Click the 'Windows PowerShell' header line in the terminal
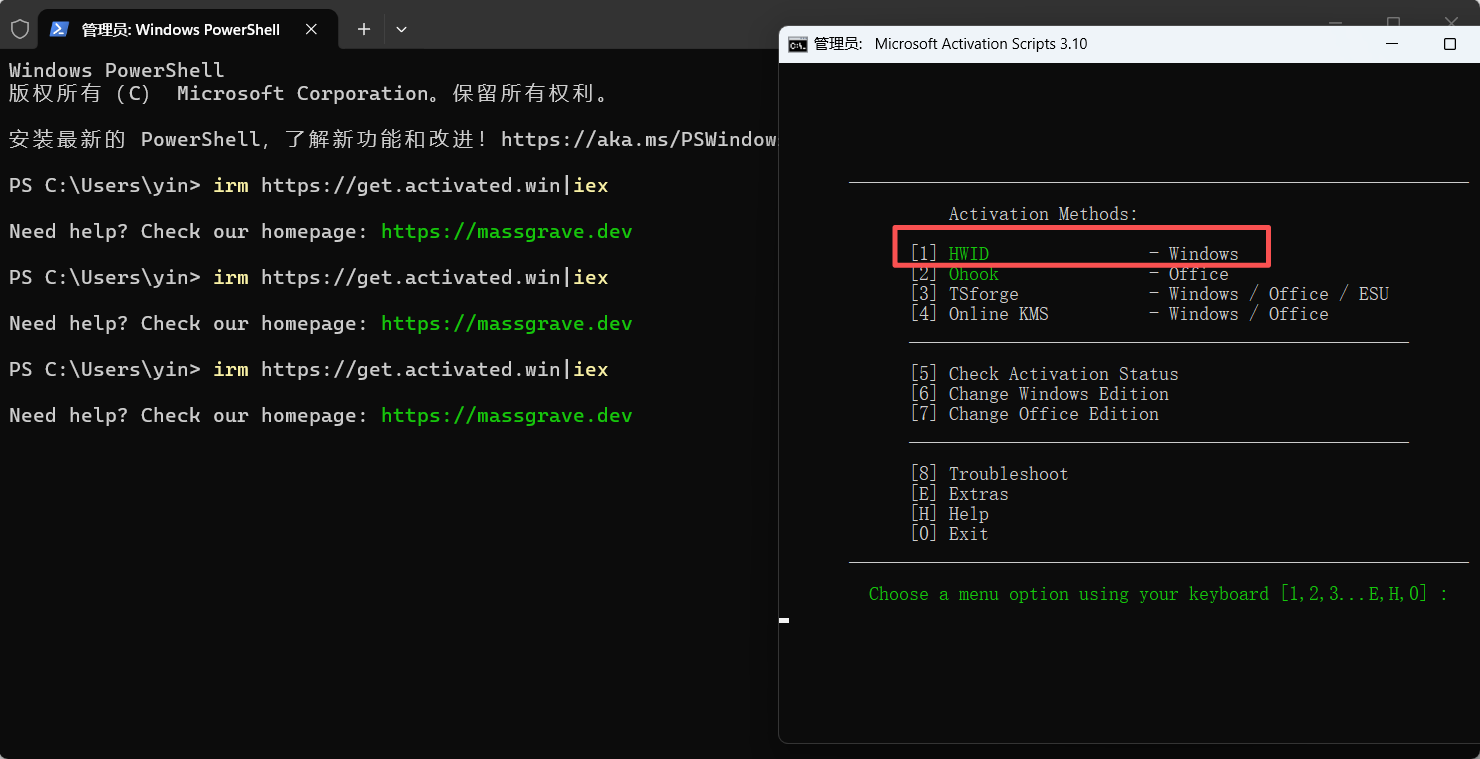This screenshot has height=759, width=1480. click(x=117, y=70)
